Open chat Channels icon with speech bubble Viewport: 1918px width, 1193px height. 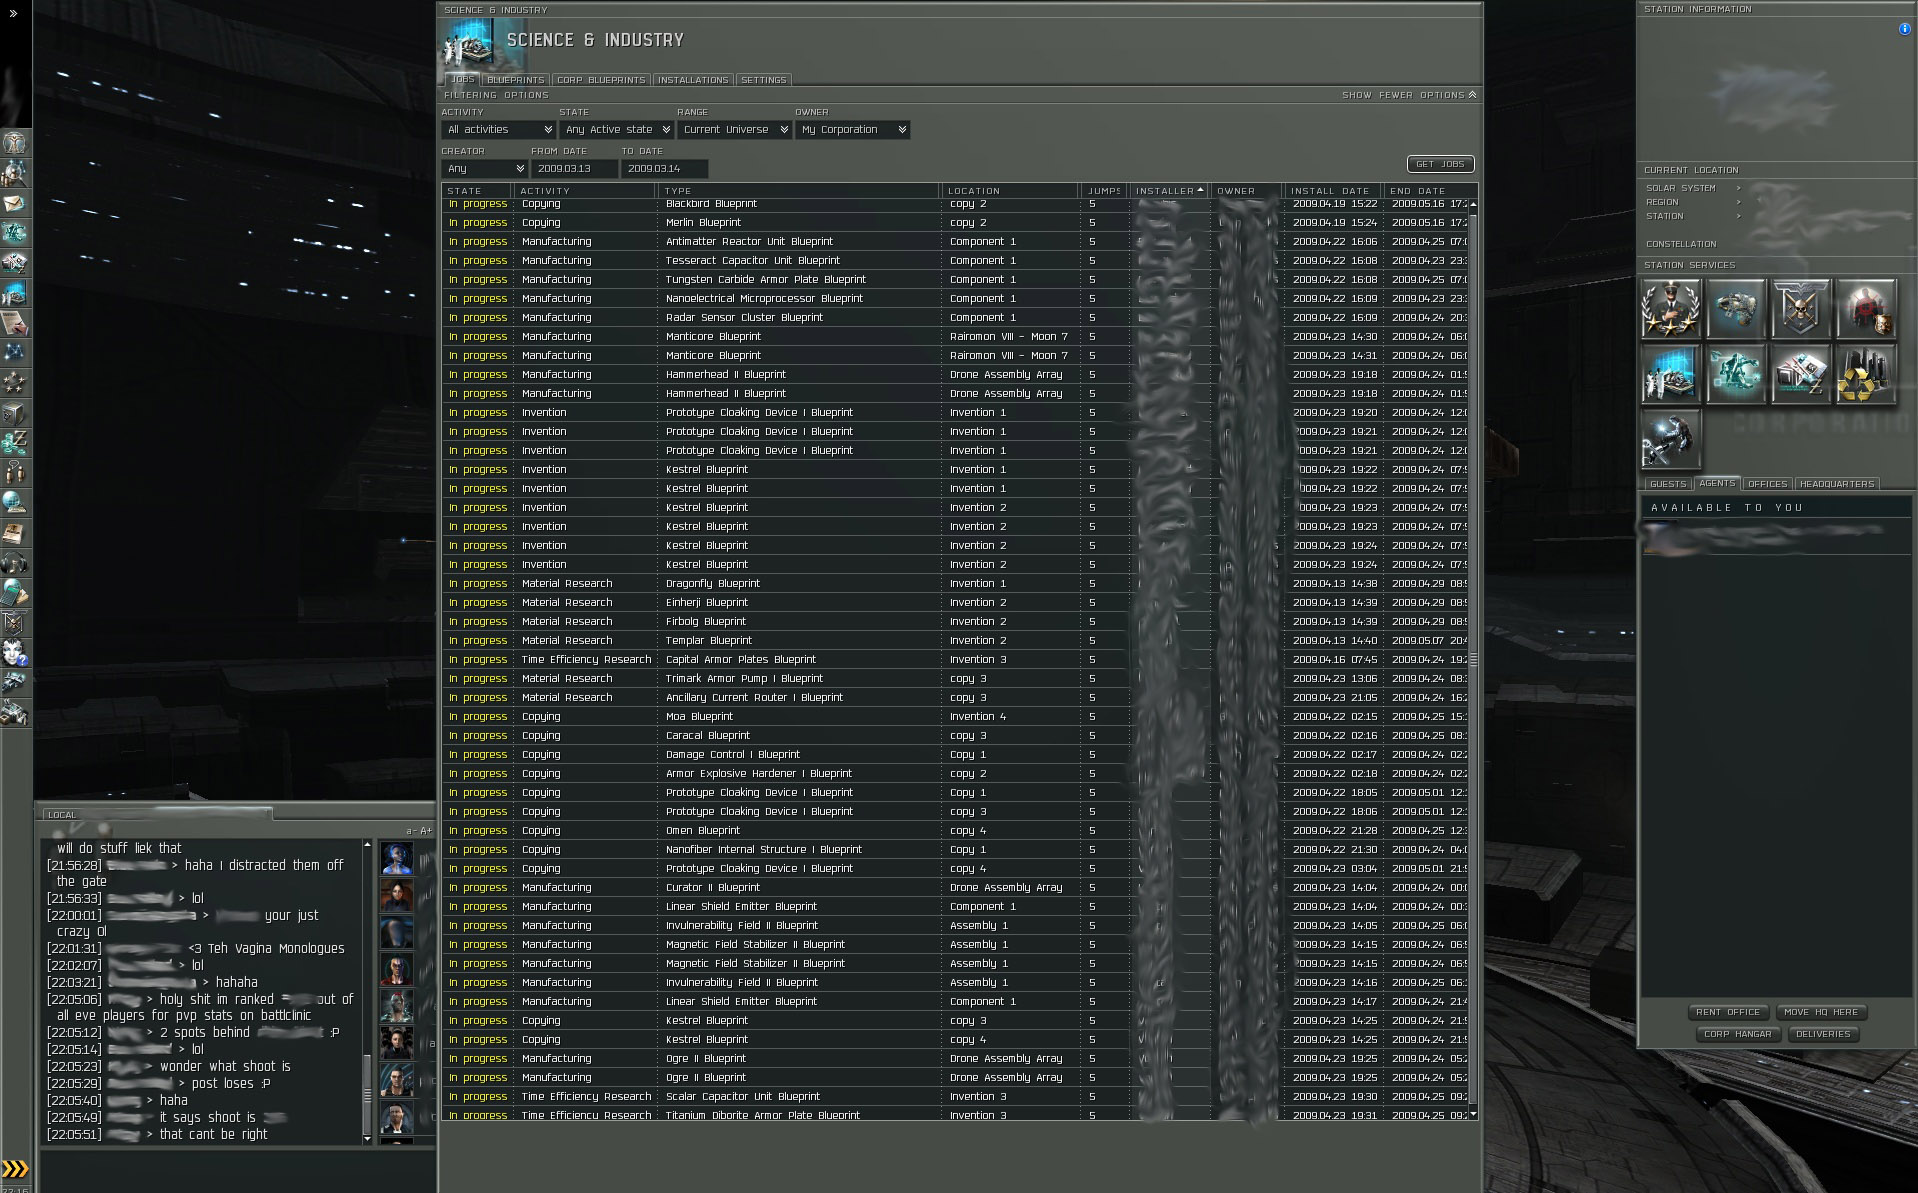point(14,473)
